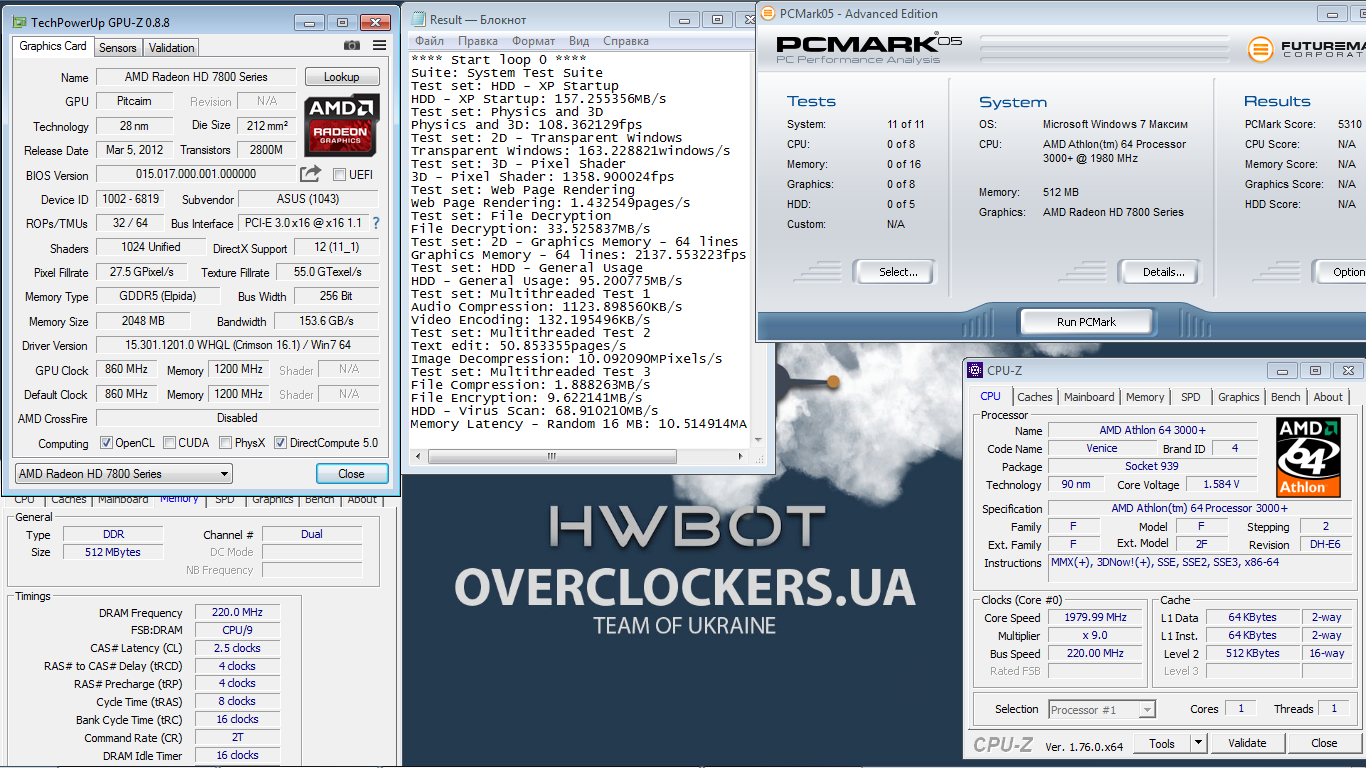The width and height of the screenshot is (1366, 768).
Task: Click the GPU Clock 860 MHz field
Action: tap(127, 370)
